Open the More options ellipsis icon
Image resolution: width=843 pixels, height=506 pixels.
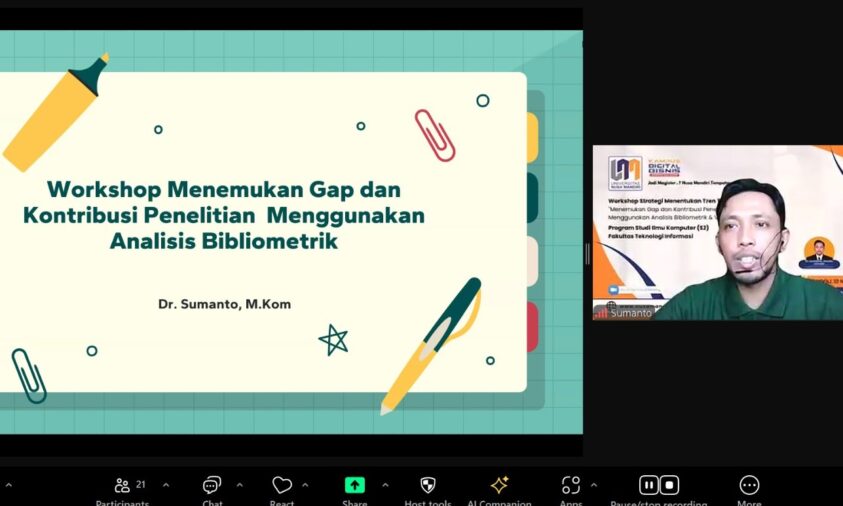(x=749, y=485)
